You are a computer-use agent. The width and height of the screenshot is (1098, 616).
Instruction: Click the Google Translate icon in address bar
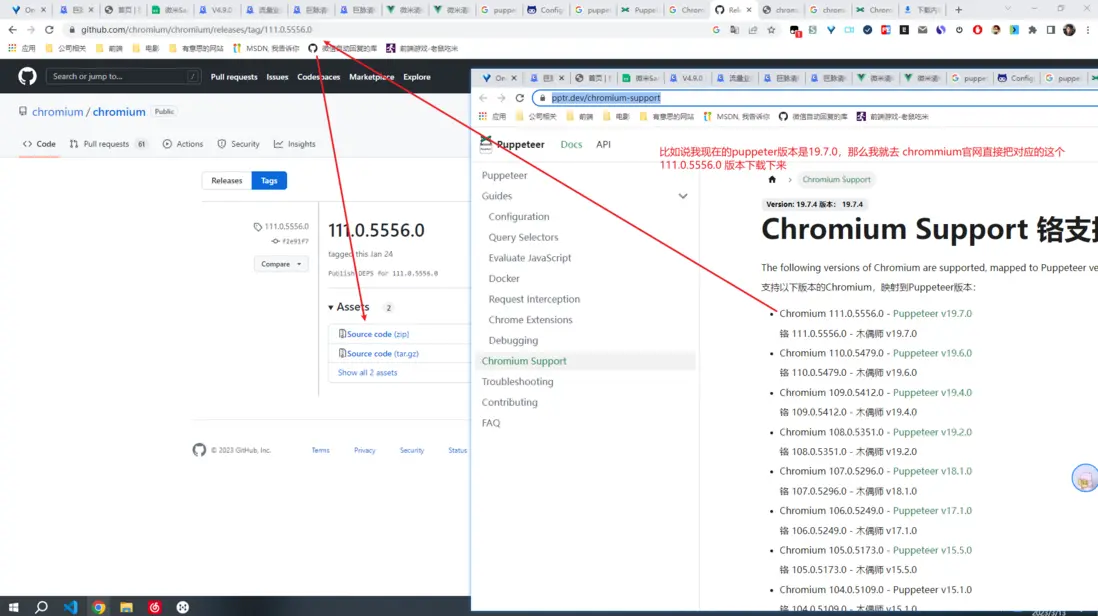click(734, 30)
